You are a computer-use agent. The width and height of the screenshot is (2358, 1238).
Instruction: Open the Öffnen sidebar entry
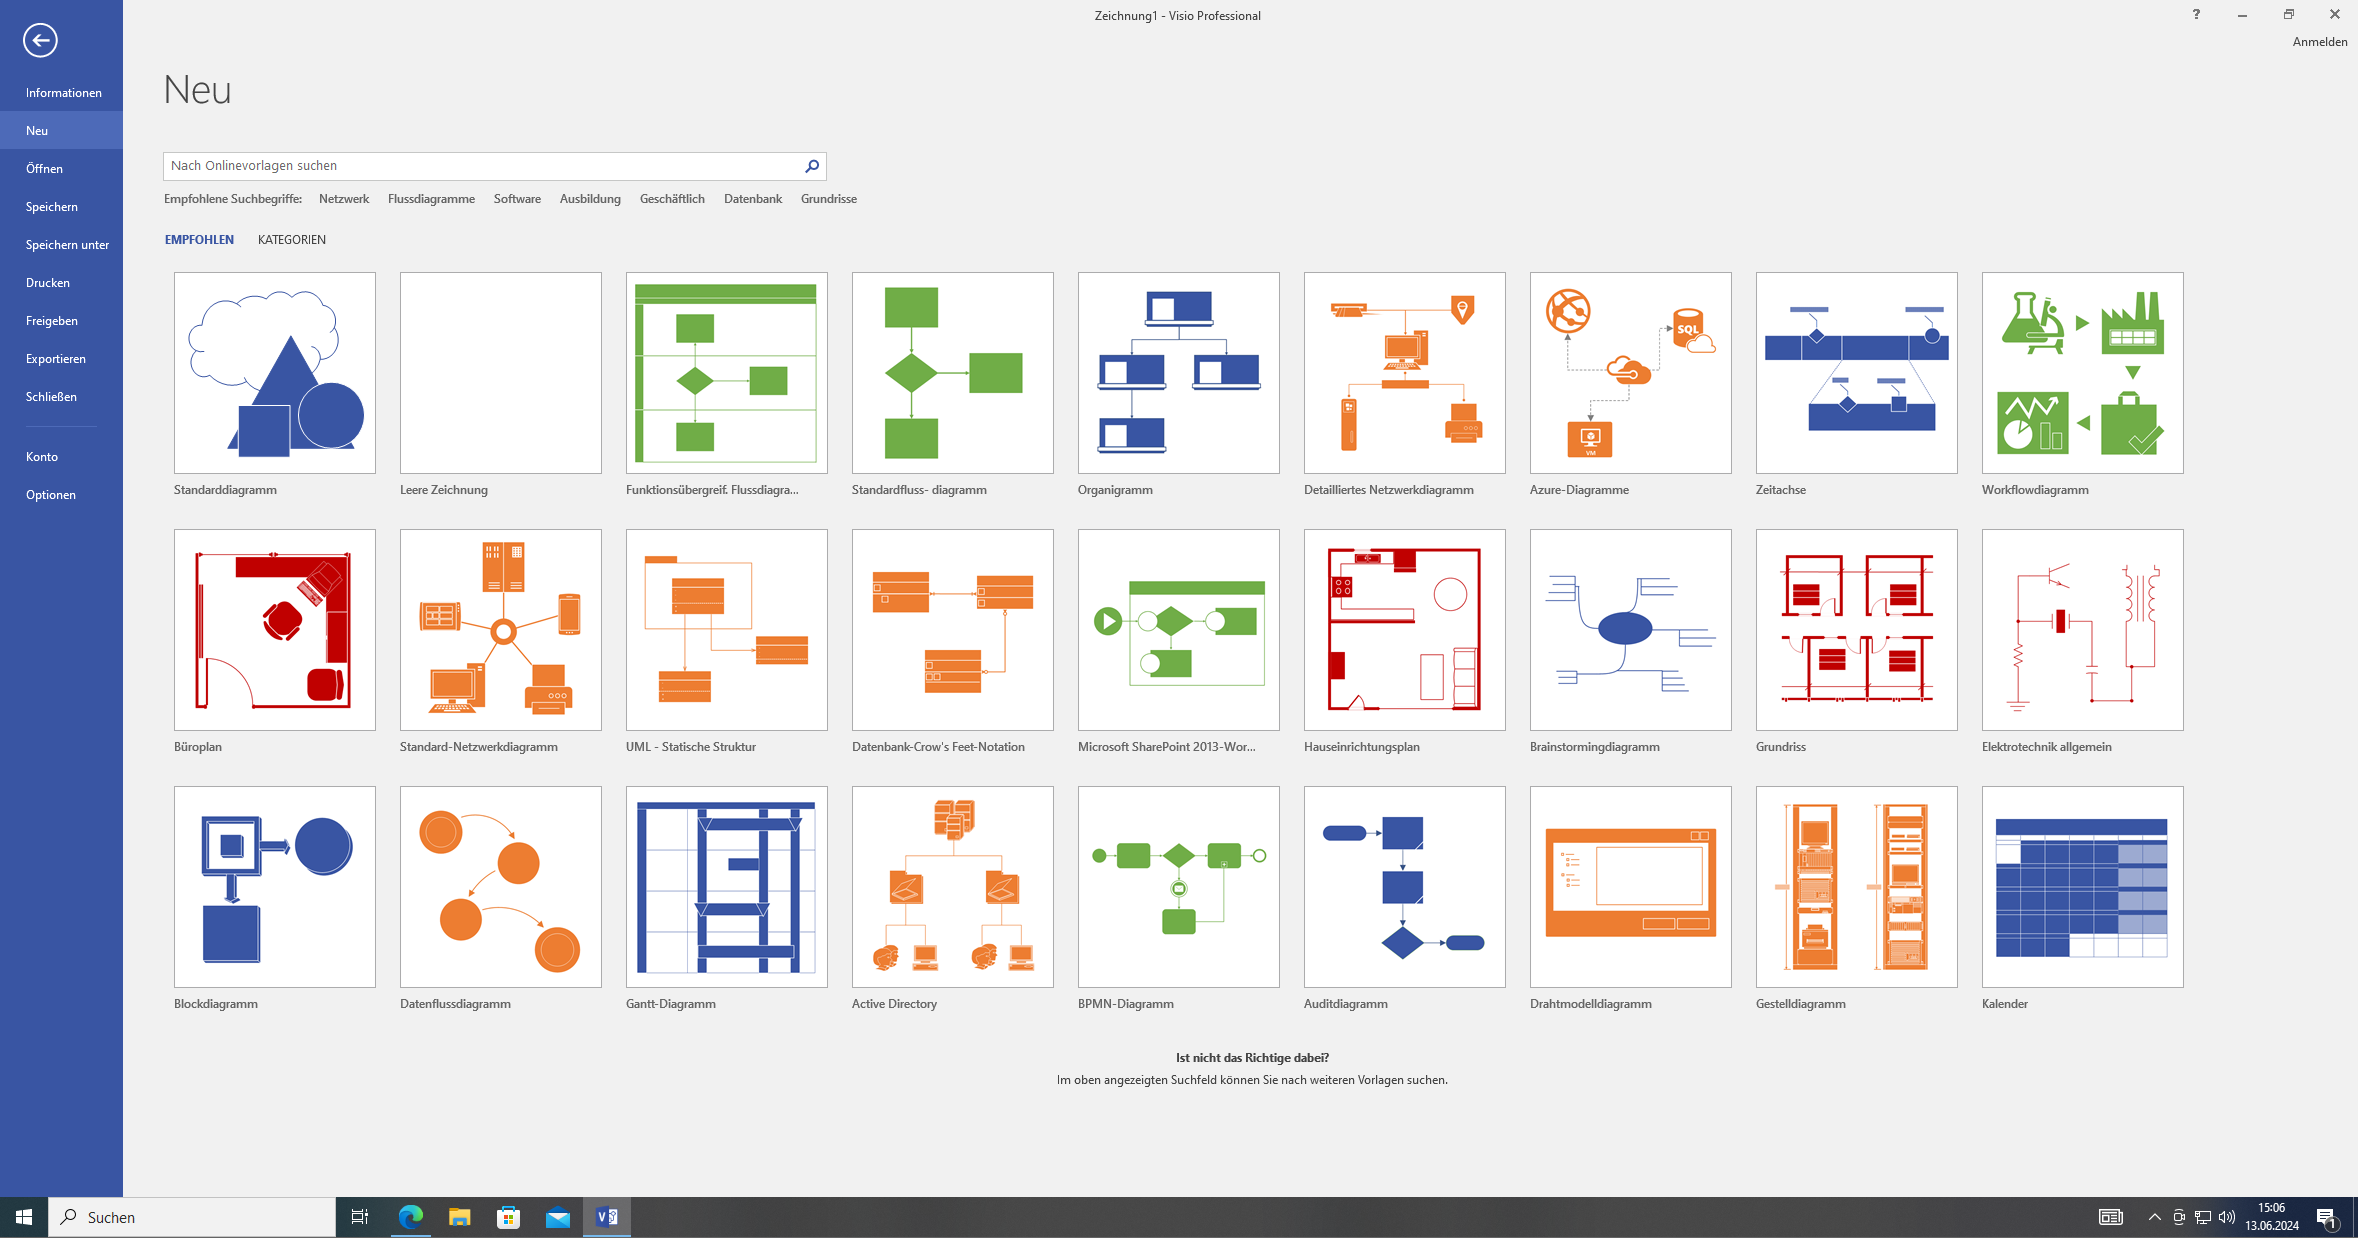[x=61, y=169]
